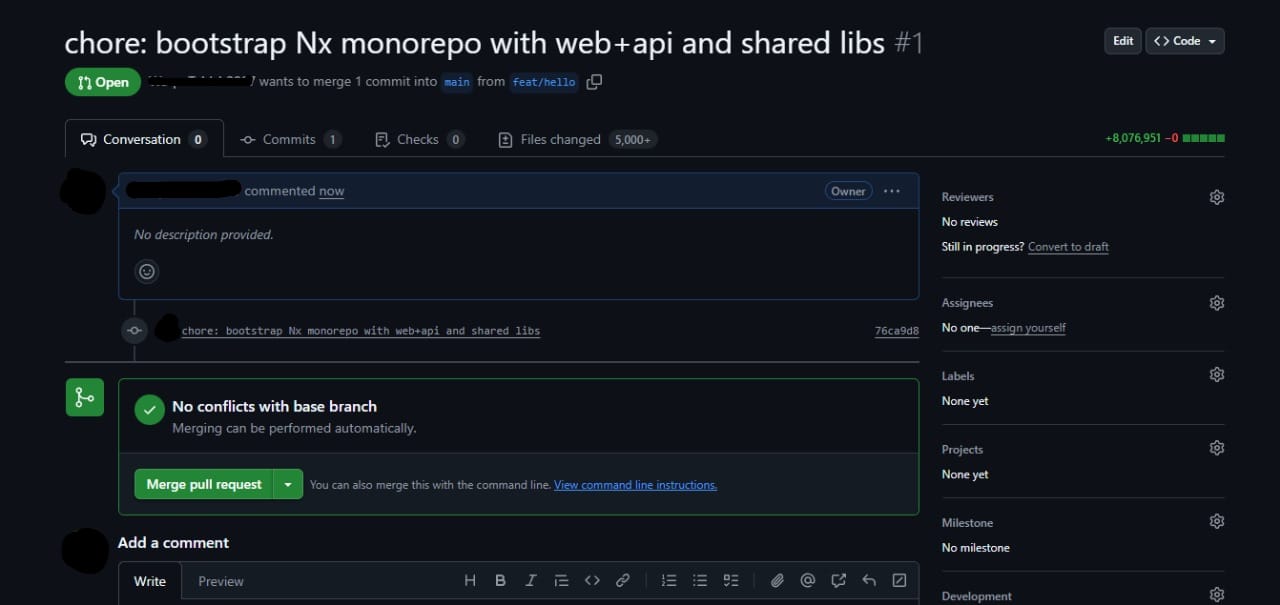Add a hyperlink in the comment toolbar
Viewport: 1280px width, 605px height.
point(623,580)
